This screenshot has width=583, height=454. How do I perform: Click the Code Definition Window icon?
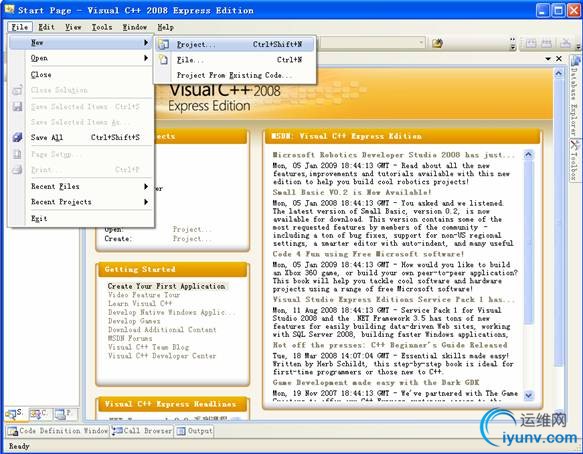point(13,431)
